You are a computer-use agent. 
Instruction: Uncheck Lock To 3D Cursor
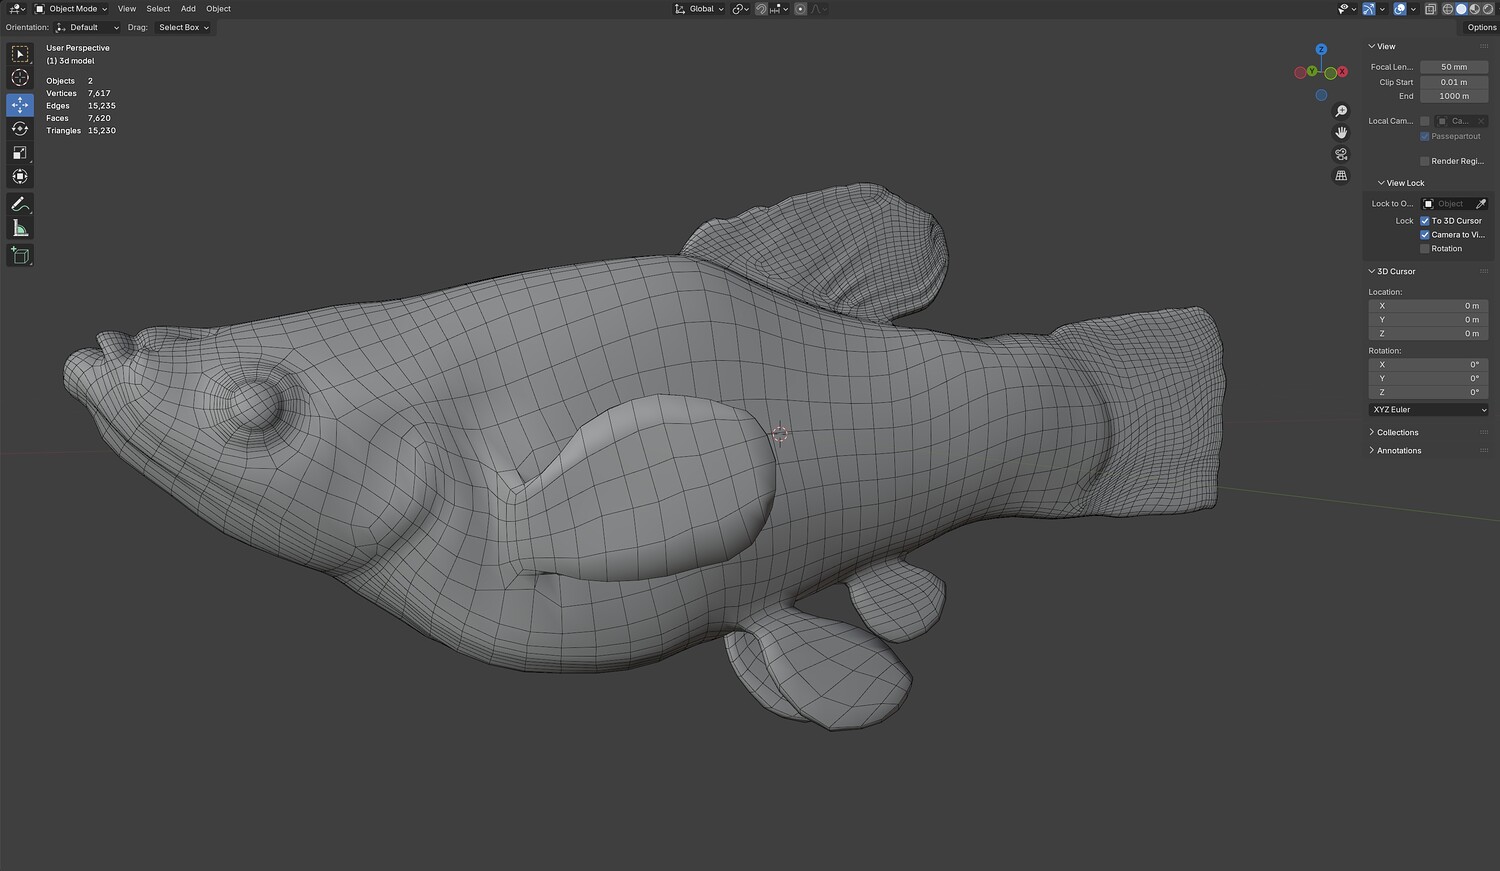1425,221
